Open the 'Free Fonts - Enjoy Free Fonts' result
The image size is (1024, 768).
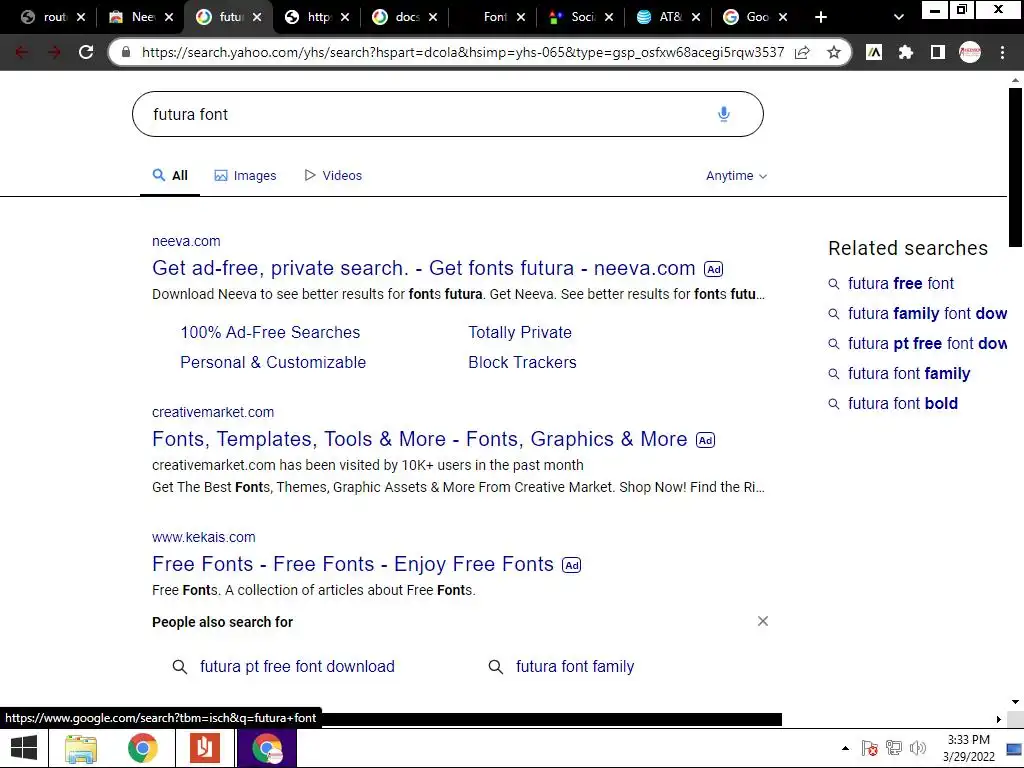point(353,564)
